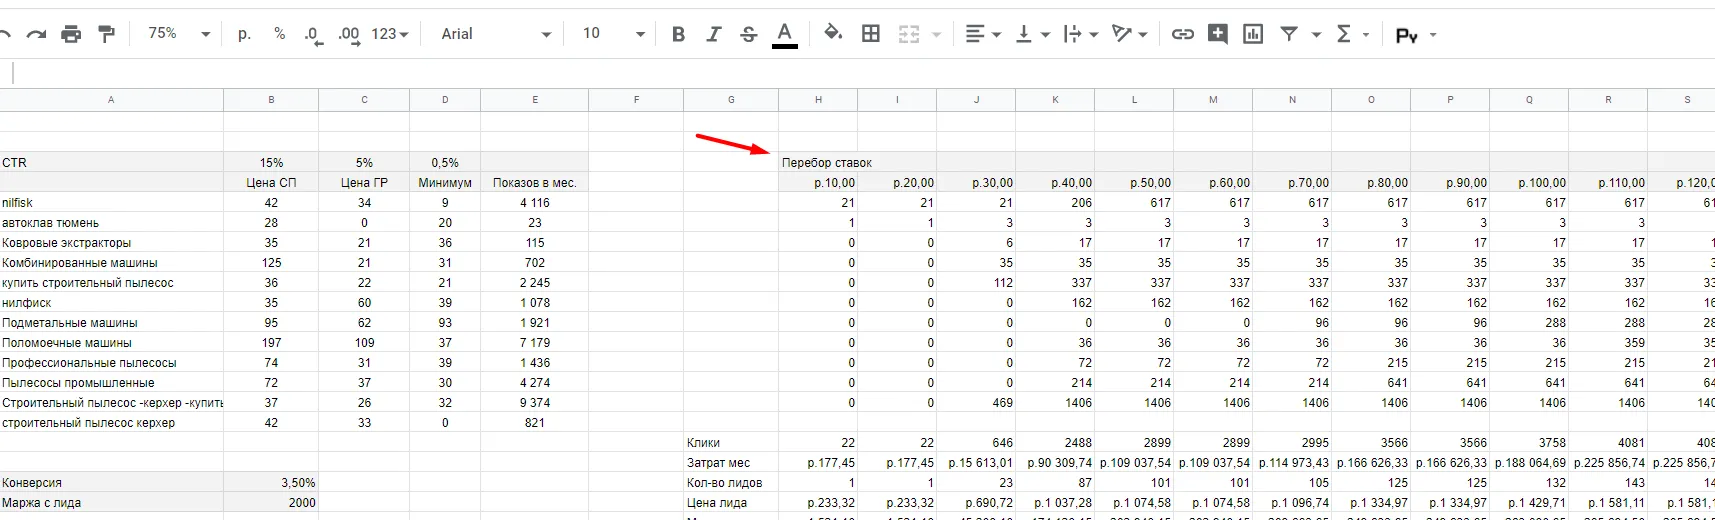Viewport: 1715px width, 520px height.
Task: Open the functions sigma dropdown
Action: coord(1352,34)
